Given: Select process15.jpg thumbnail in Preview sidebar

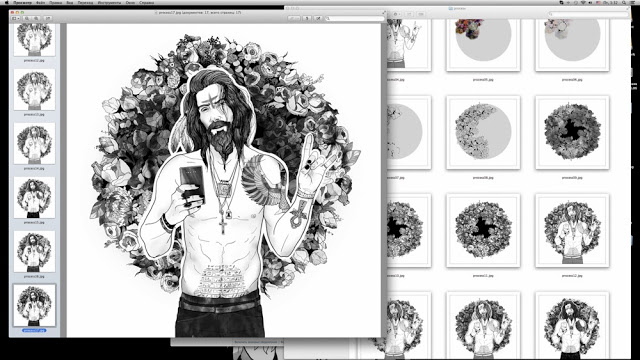Looking at the screenshot, I should (34, 198).
